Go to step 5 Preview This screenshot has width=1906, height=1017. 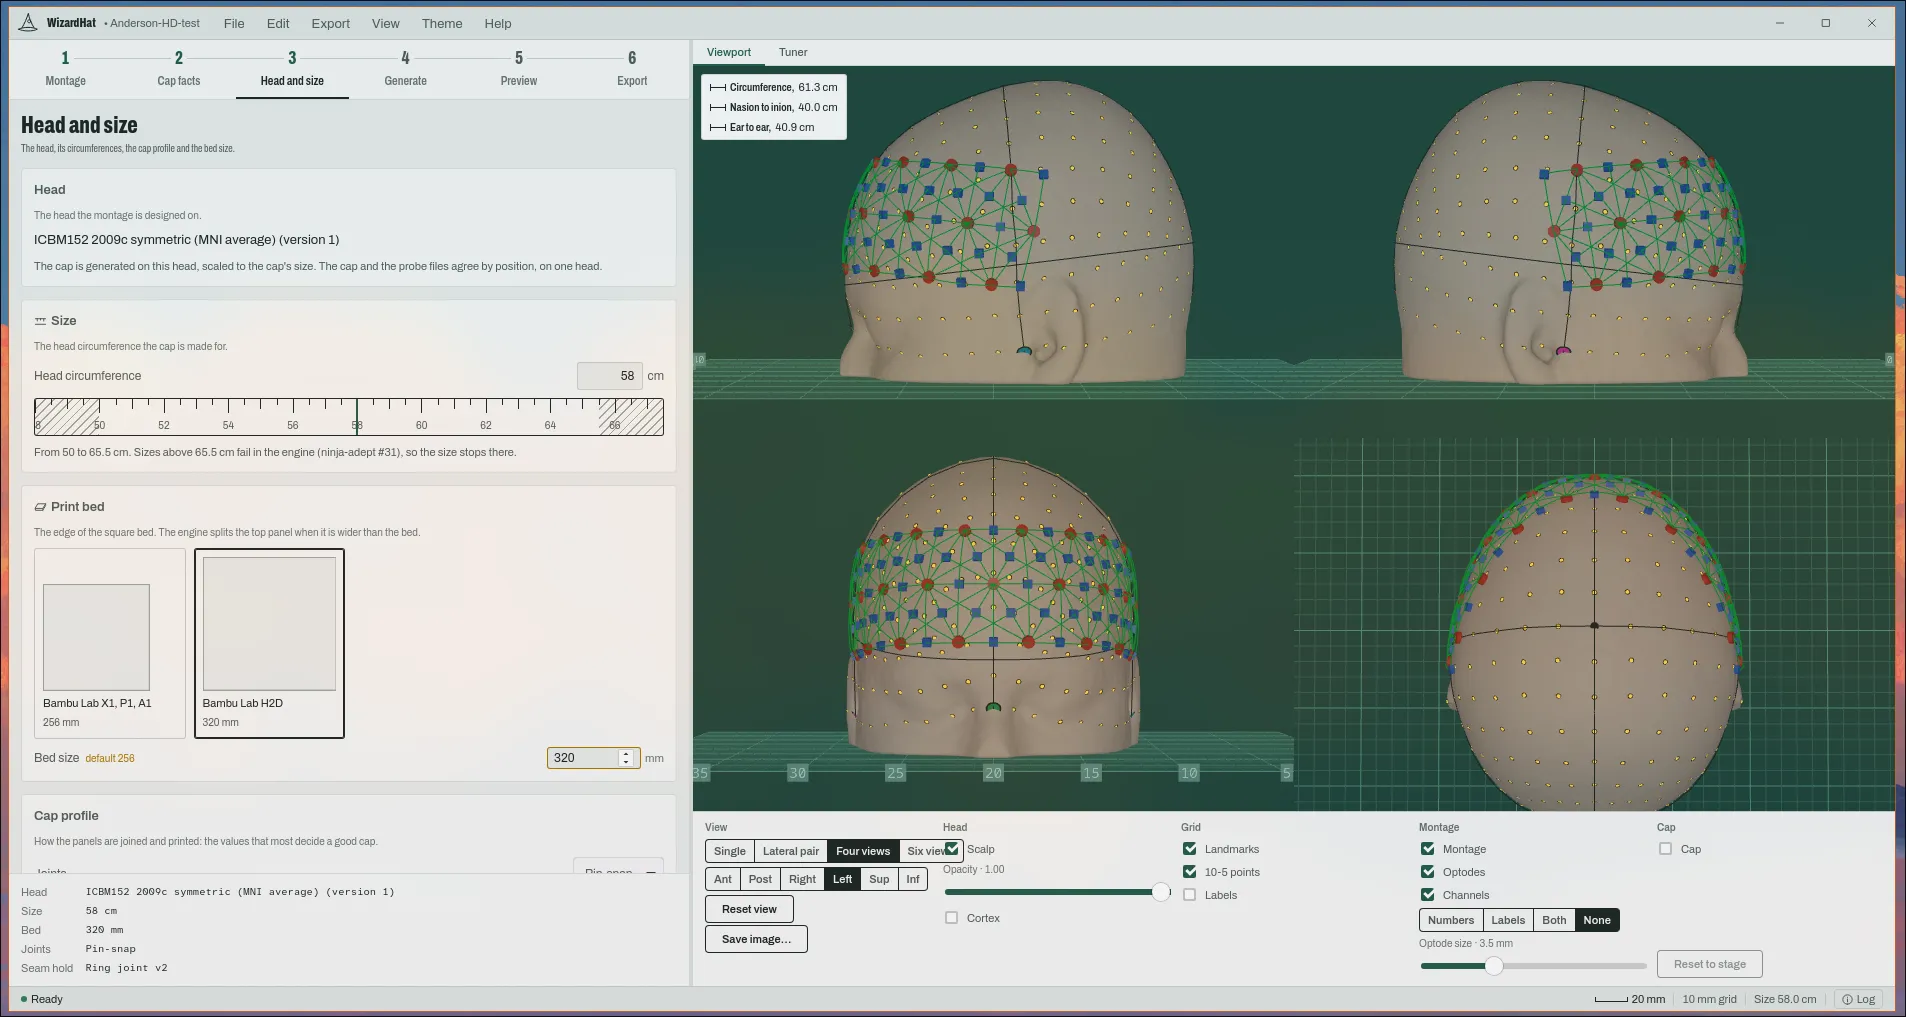[x=519, y=69]
